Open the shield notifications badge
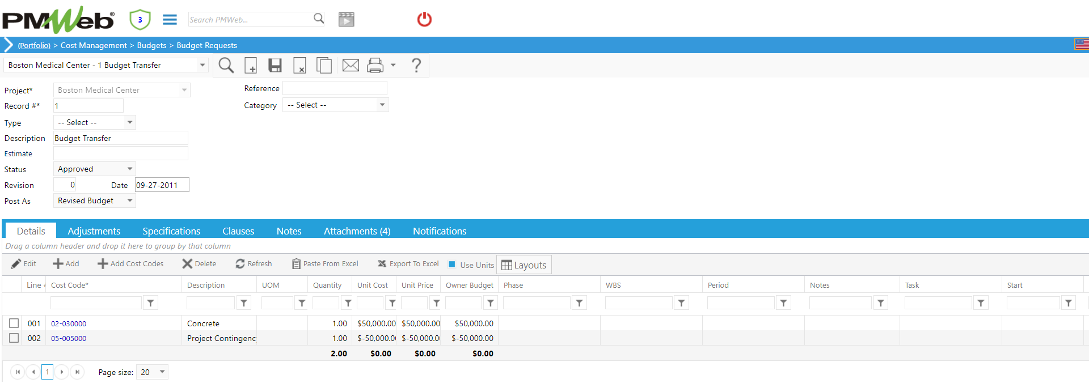 [140, 19]
